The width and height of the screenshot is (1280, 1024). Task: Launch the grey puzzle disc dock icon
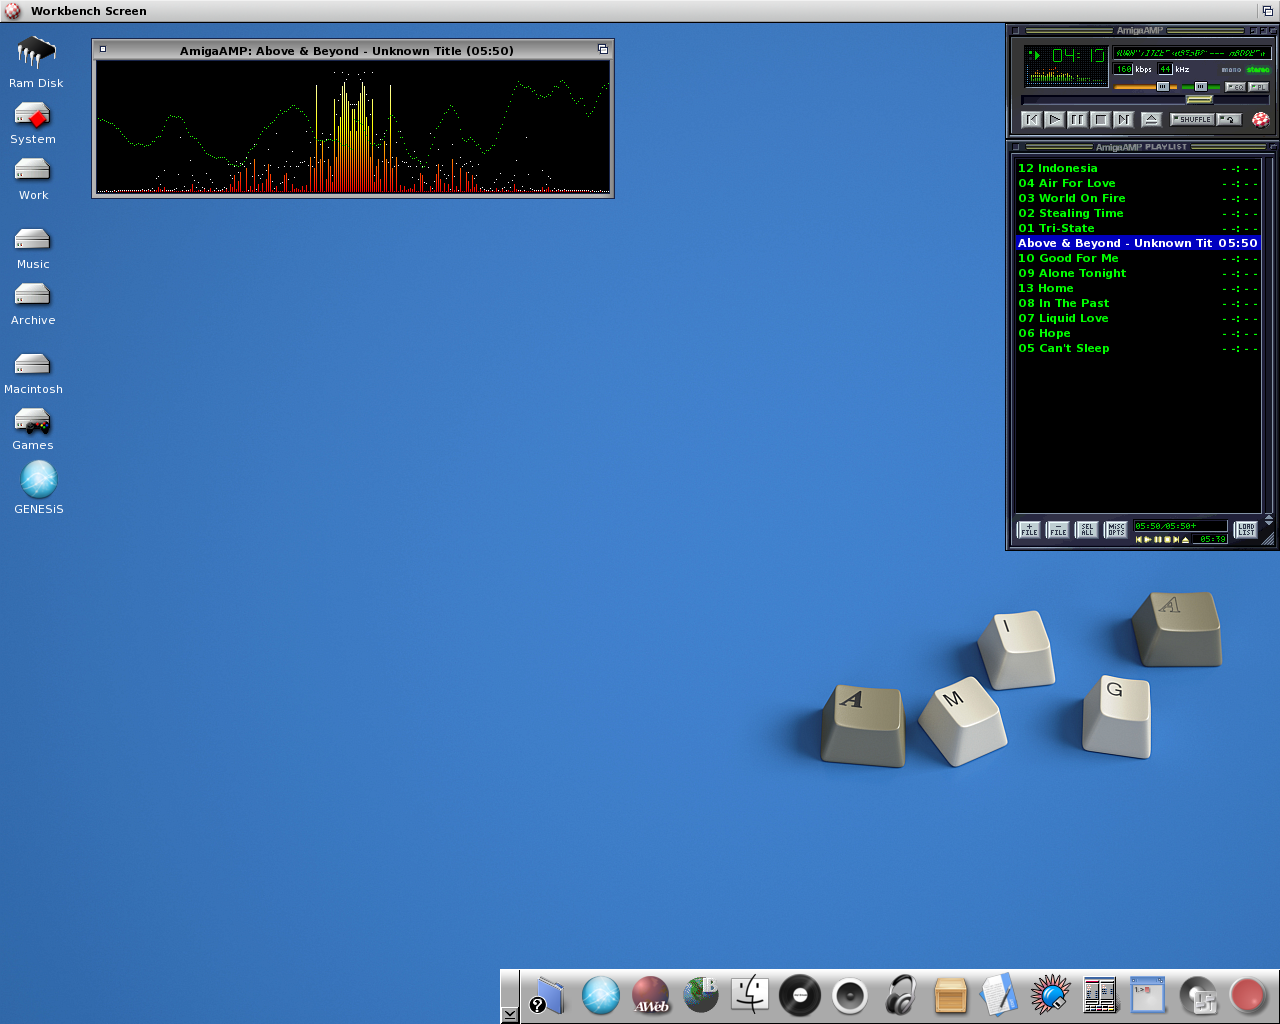[x=1198, y=996]
